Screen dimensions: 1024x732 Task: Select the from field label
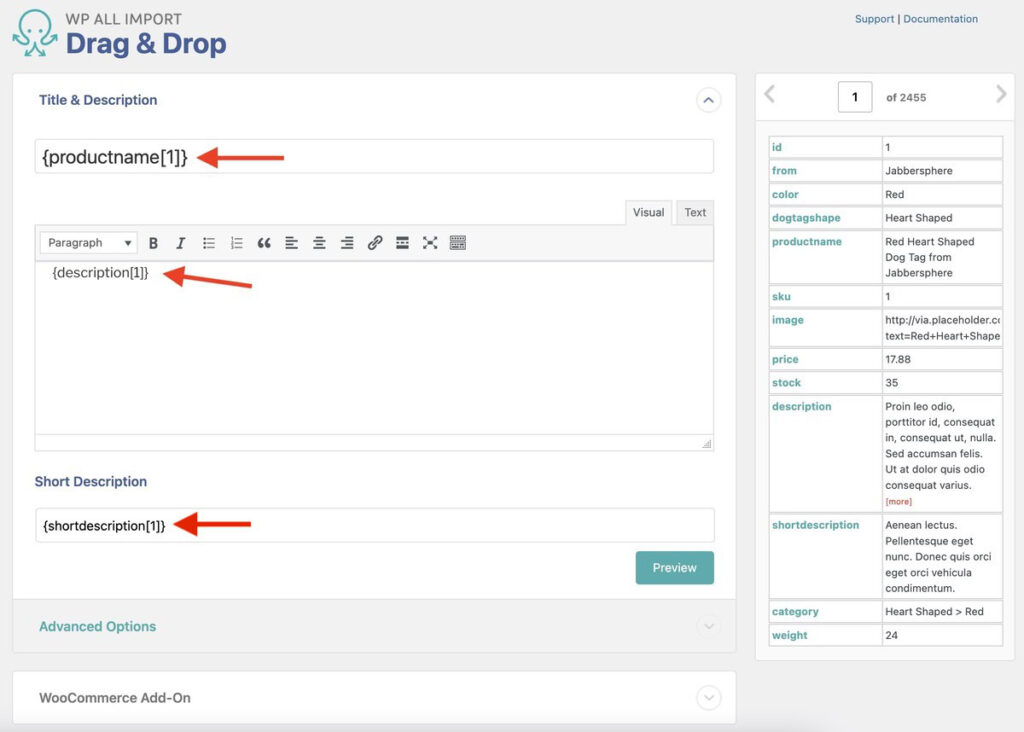pyautogui.click(x=784, y=170)
